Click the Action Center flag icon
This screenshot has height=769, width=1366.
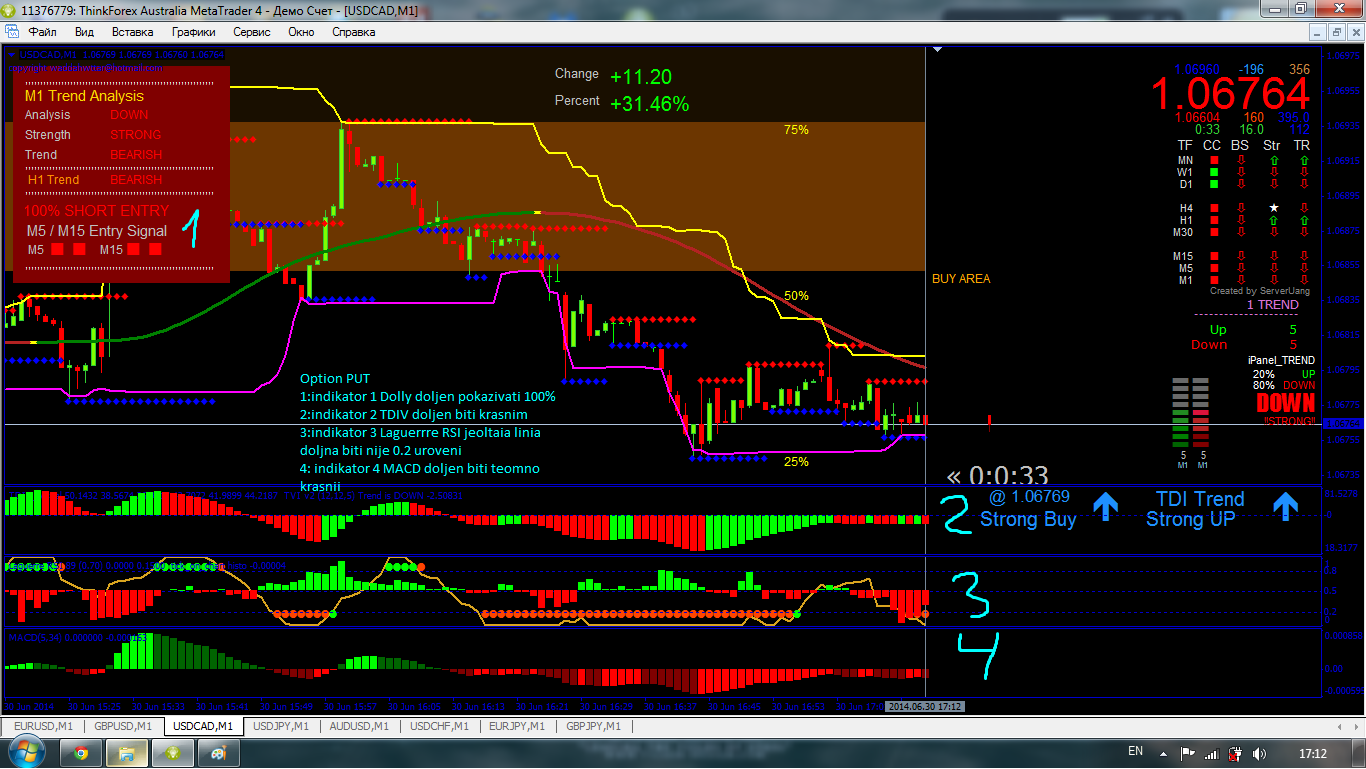click(1187, 753)
